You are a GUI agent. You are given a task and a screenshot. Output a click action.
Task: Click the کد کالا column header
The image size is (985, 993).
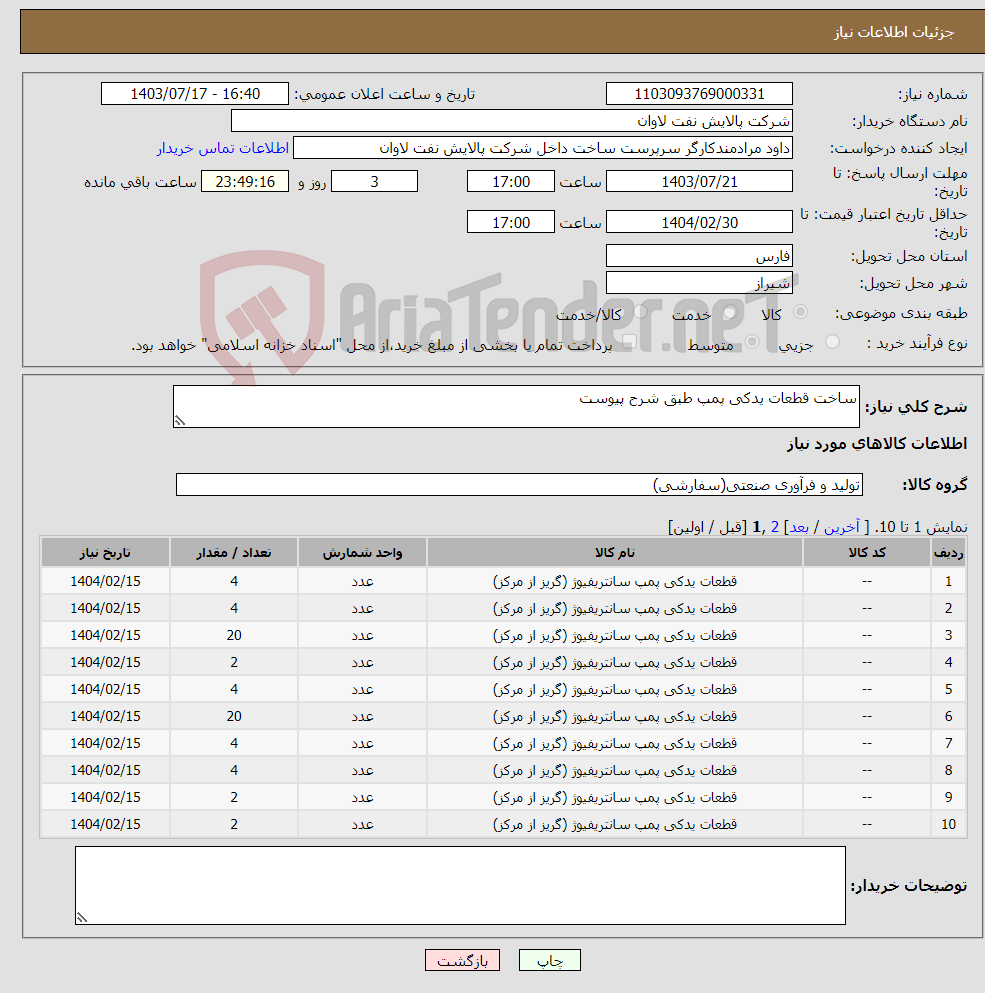(x=867, y=553)
